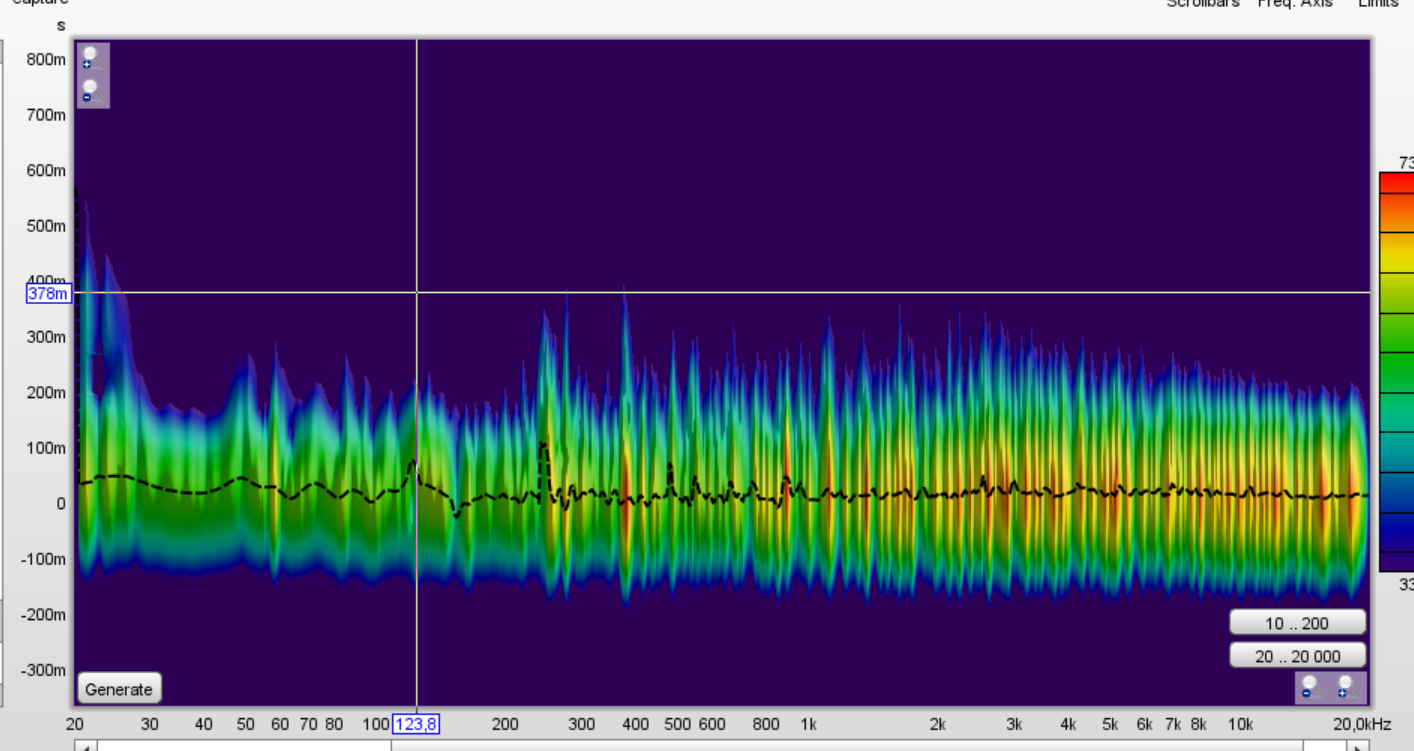
Task: Click the 800m time axis label
Action: (x=47, y=59)
